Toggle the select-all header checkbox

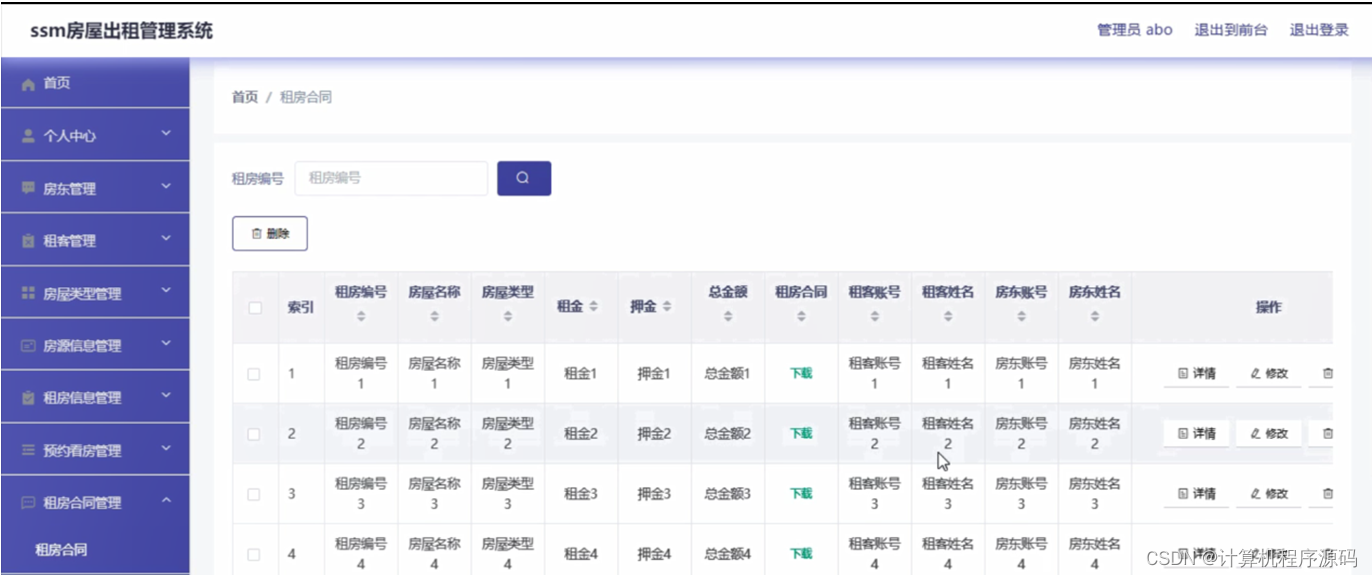(255, 308)
